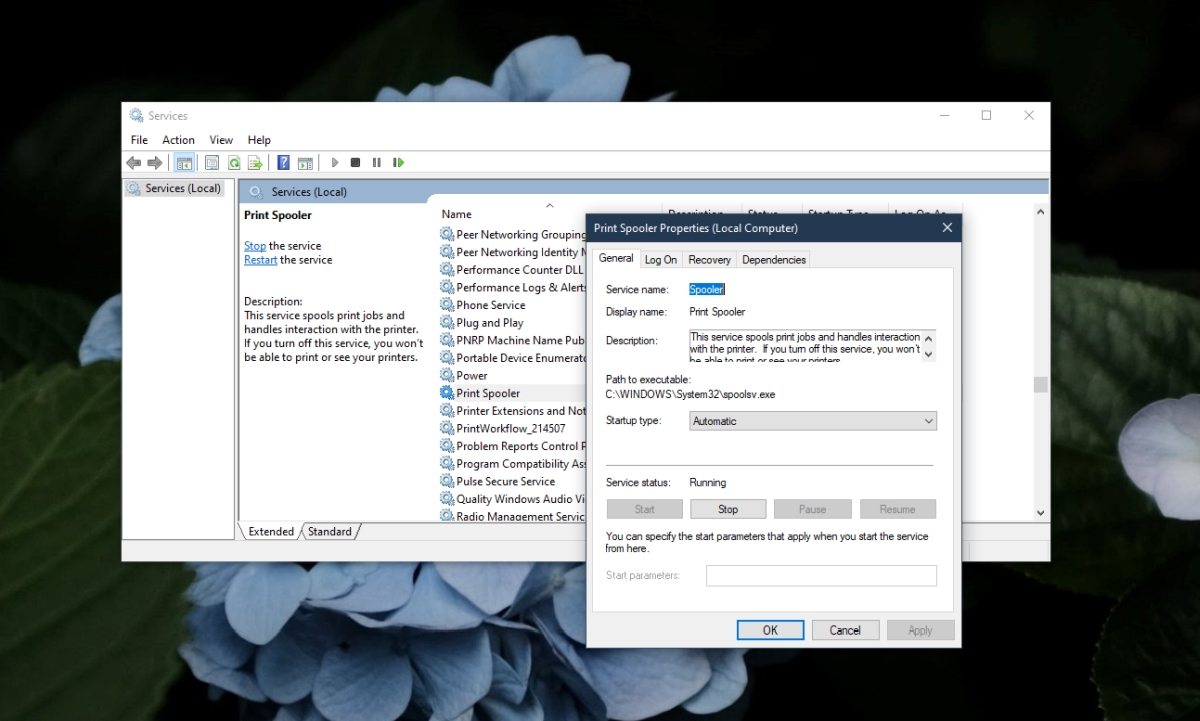This screenshot has width=1200, height=721.
Task: Select the gear icon of Plug and Play row
Action: (x=447, y=323)
